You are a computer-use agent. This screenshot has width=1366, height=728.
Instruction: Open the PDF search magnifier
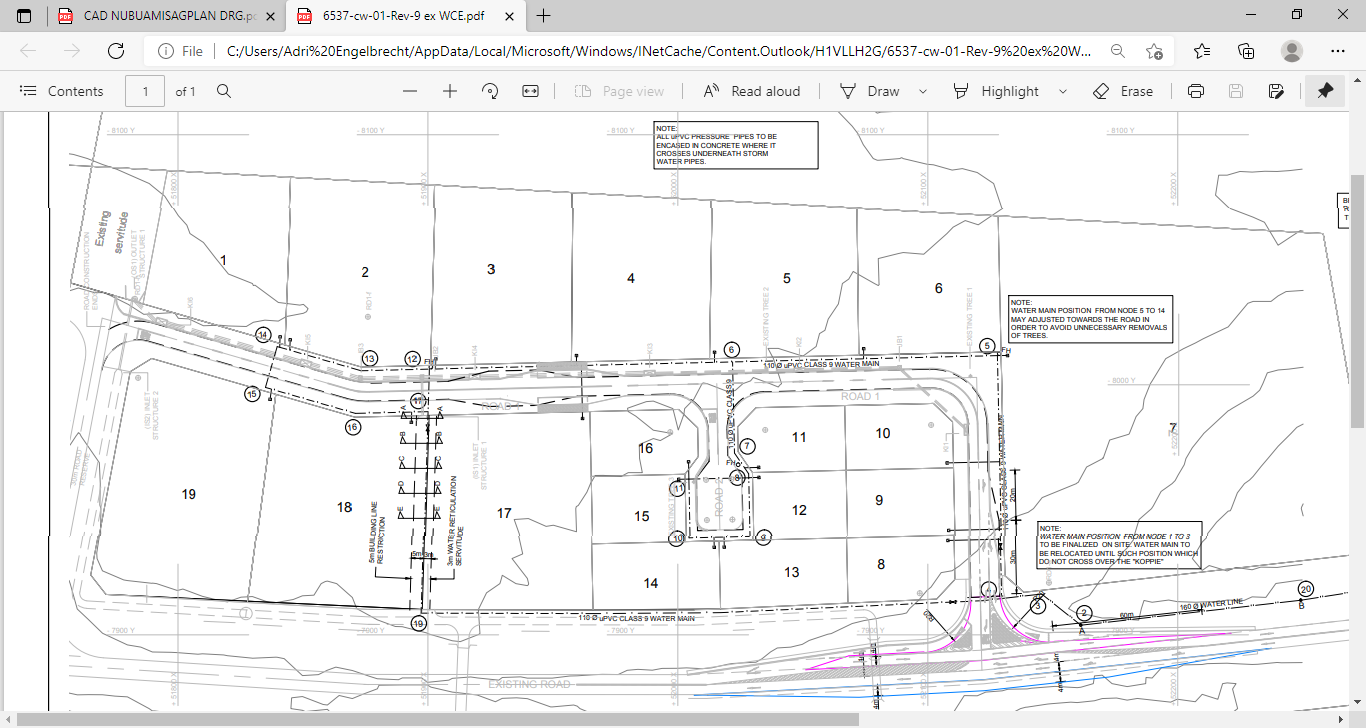(x=224, y=91)
